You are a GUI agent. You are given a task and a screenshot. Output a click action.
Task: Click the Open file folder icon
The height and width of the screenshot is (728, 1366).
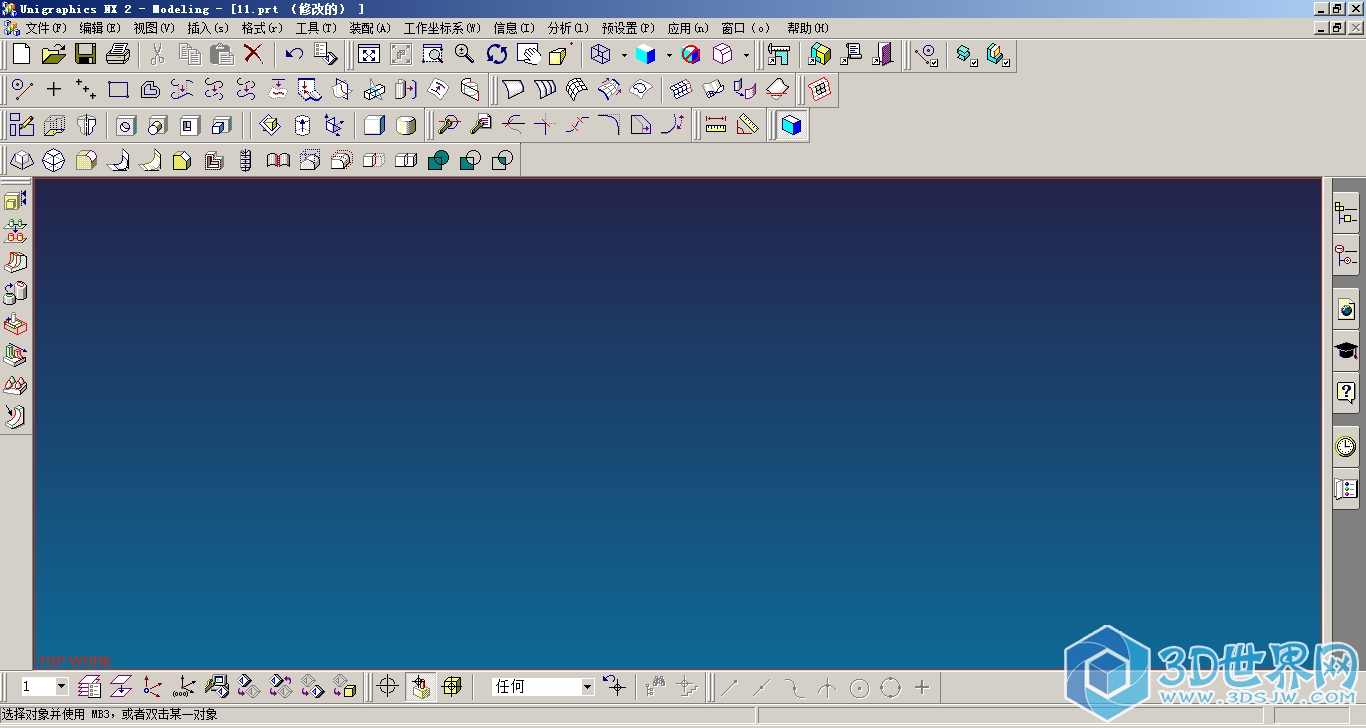tap(53, 54)
